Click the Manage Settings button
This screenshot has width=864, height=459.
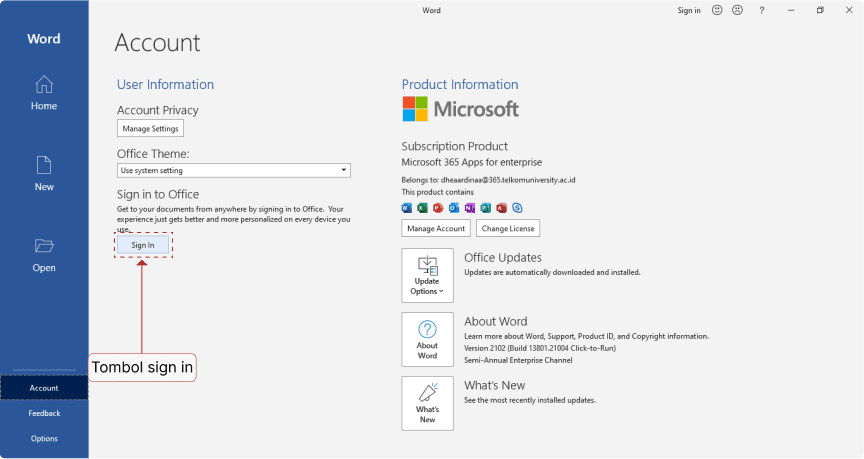(x=150, y=128)
